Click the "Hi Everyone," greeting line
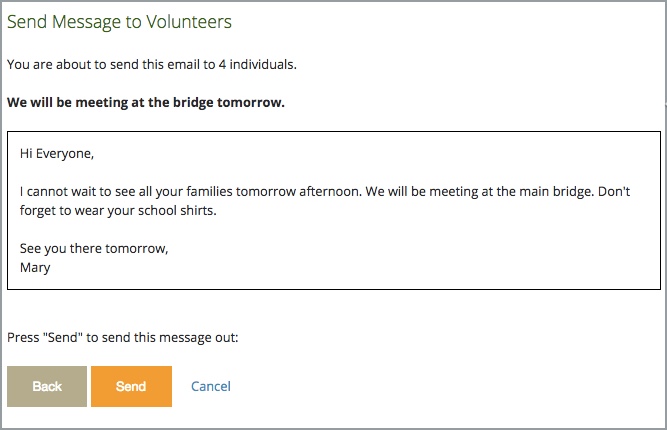Viewport: 667px width, 430px height. tap(58, 154)
